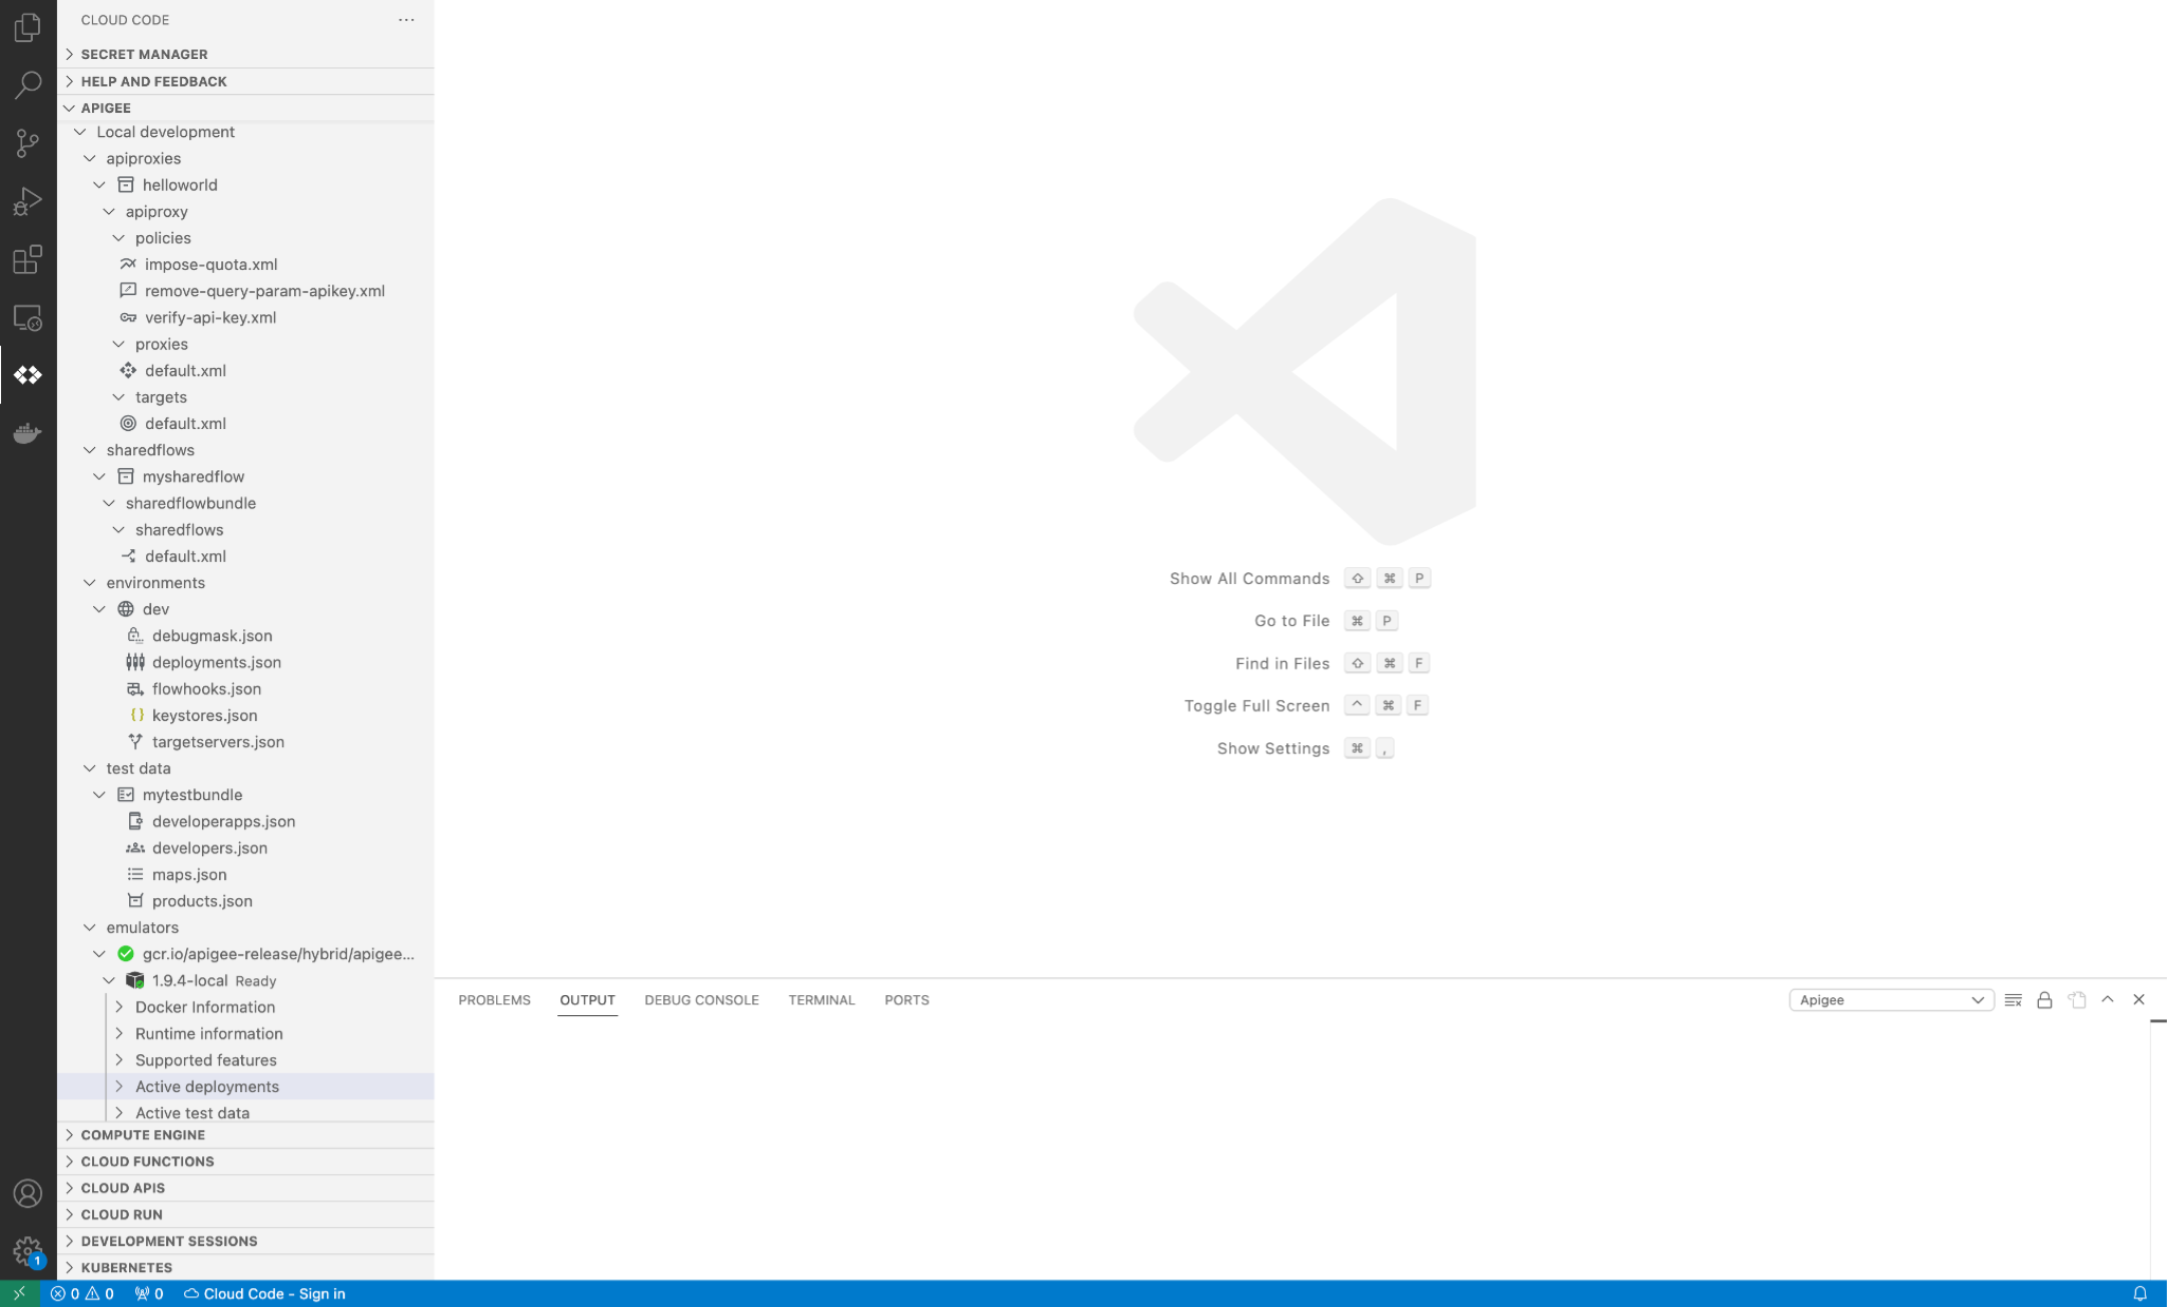Toggle collapse the emulators section
This screenshot has height=1313, width=2173.
(x=90, y=927)
